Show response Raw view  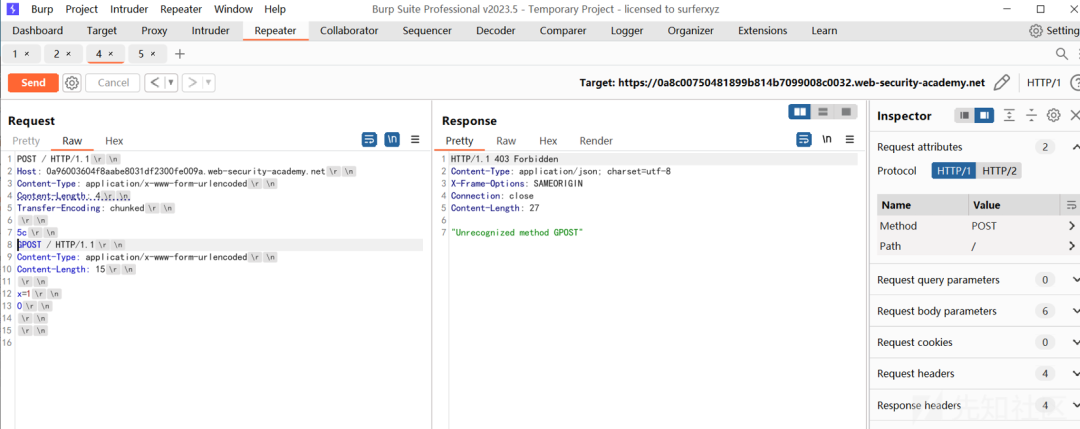pyautogui.click(x=506, y=140)
